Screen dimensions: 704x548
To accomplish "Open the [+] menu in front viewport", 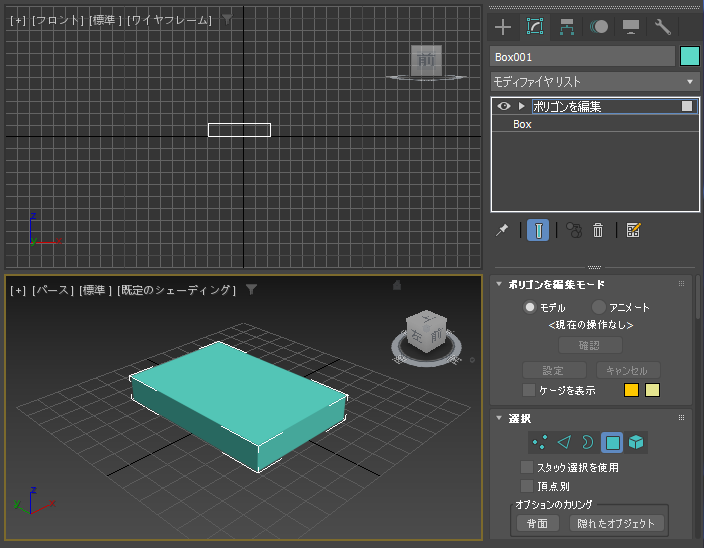I will coord(18,20).
